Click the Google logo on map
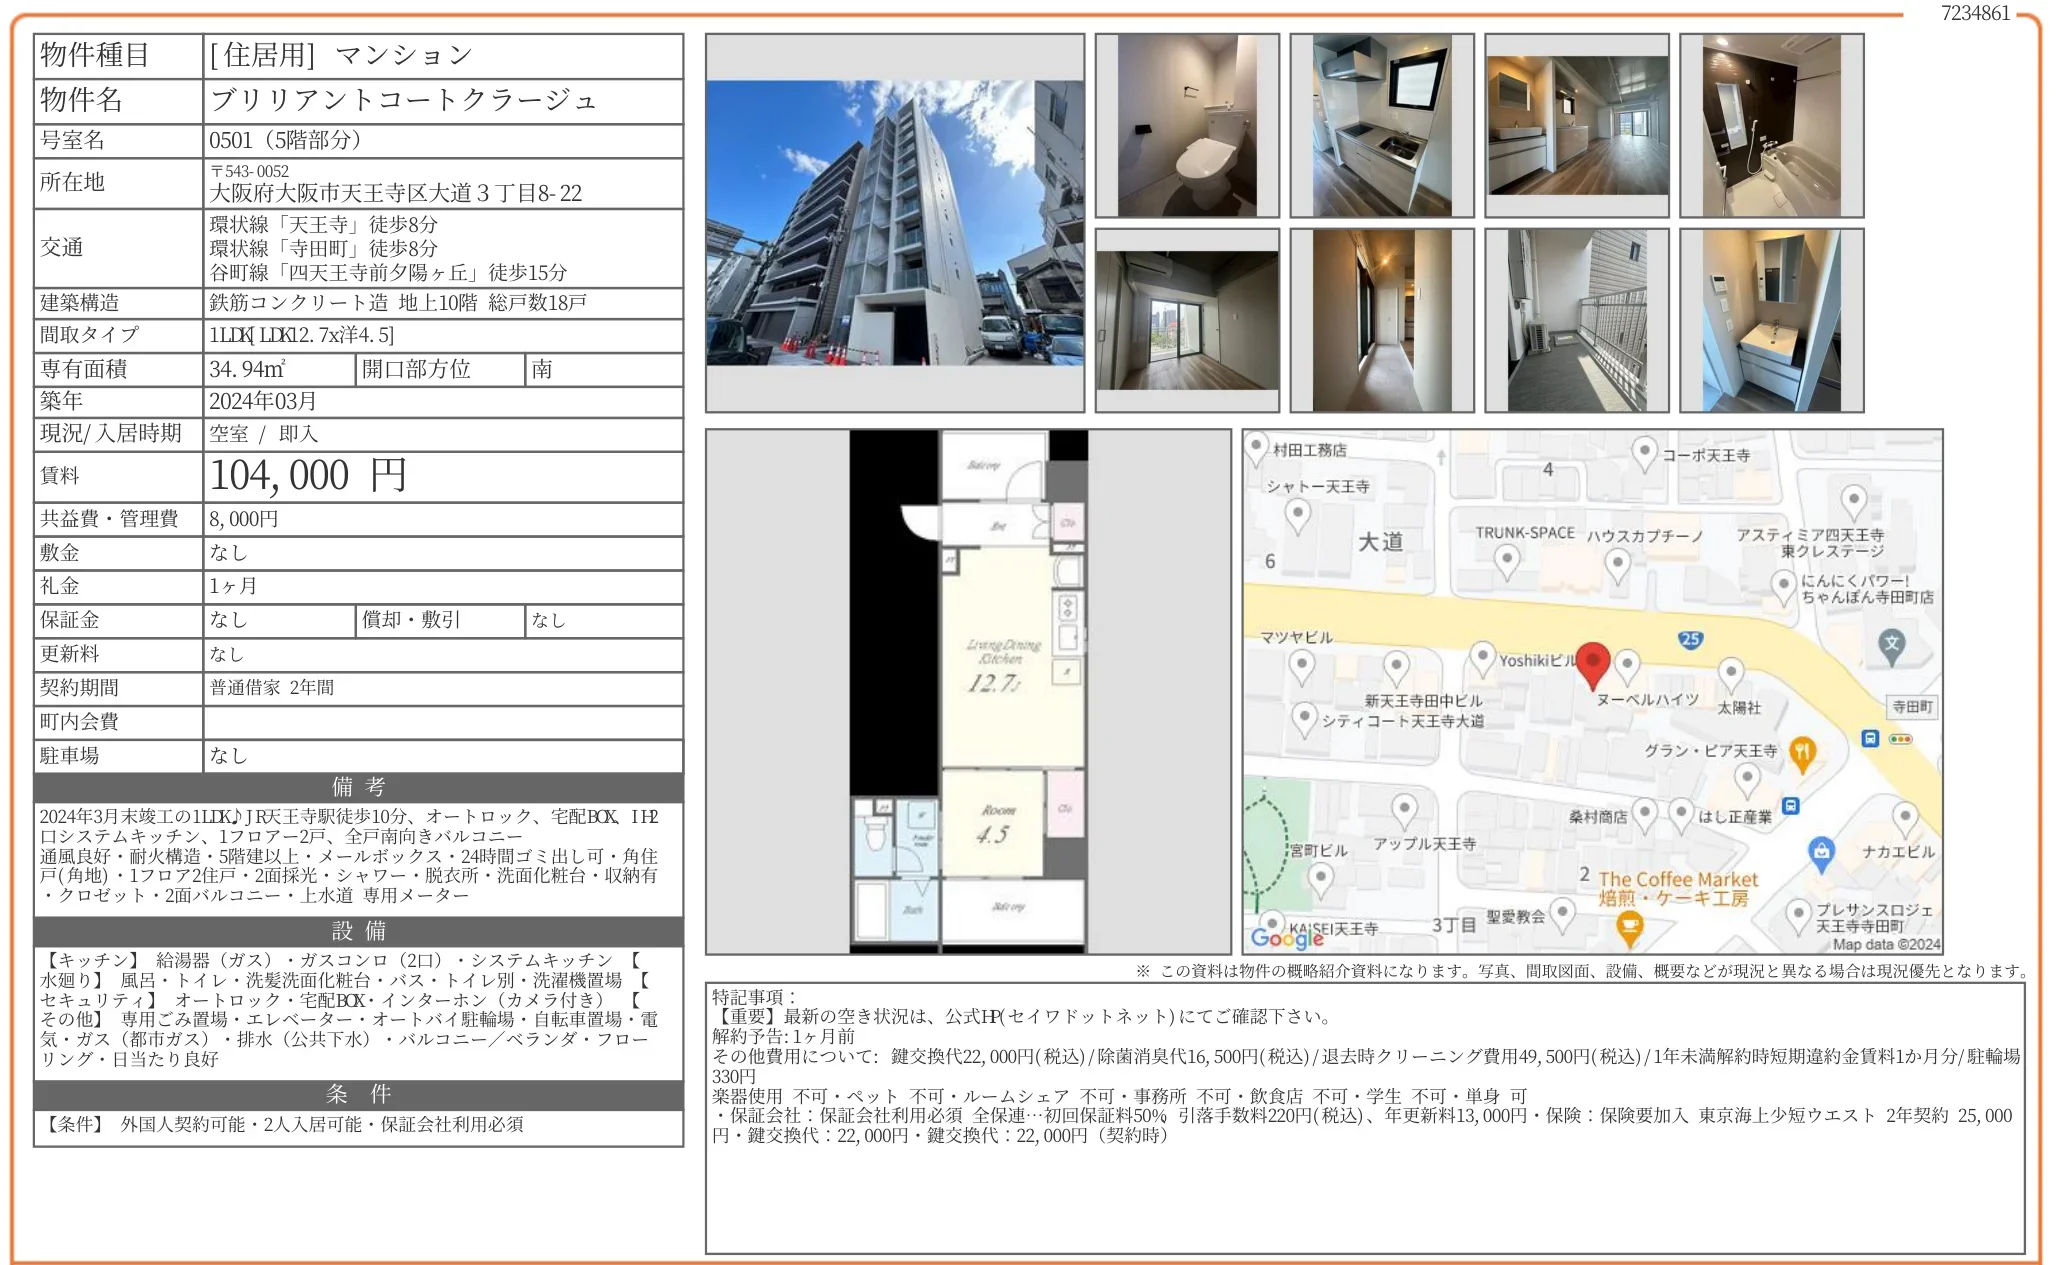The width and height of the screenshot is (2056, 1265). tap(1286, 937)
